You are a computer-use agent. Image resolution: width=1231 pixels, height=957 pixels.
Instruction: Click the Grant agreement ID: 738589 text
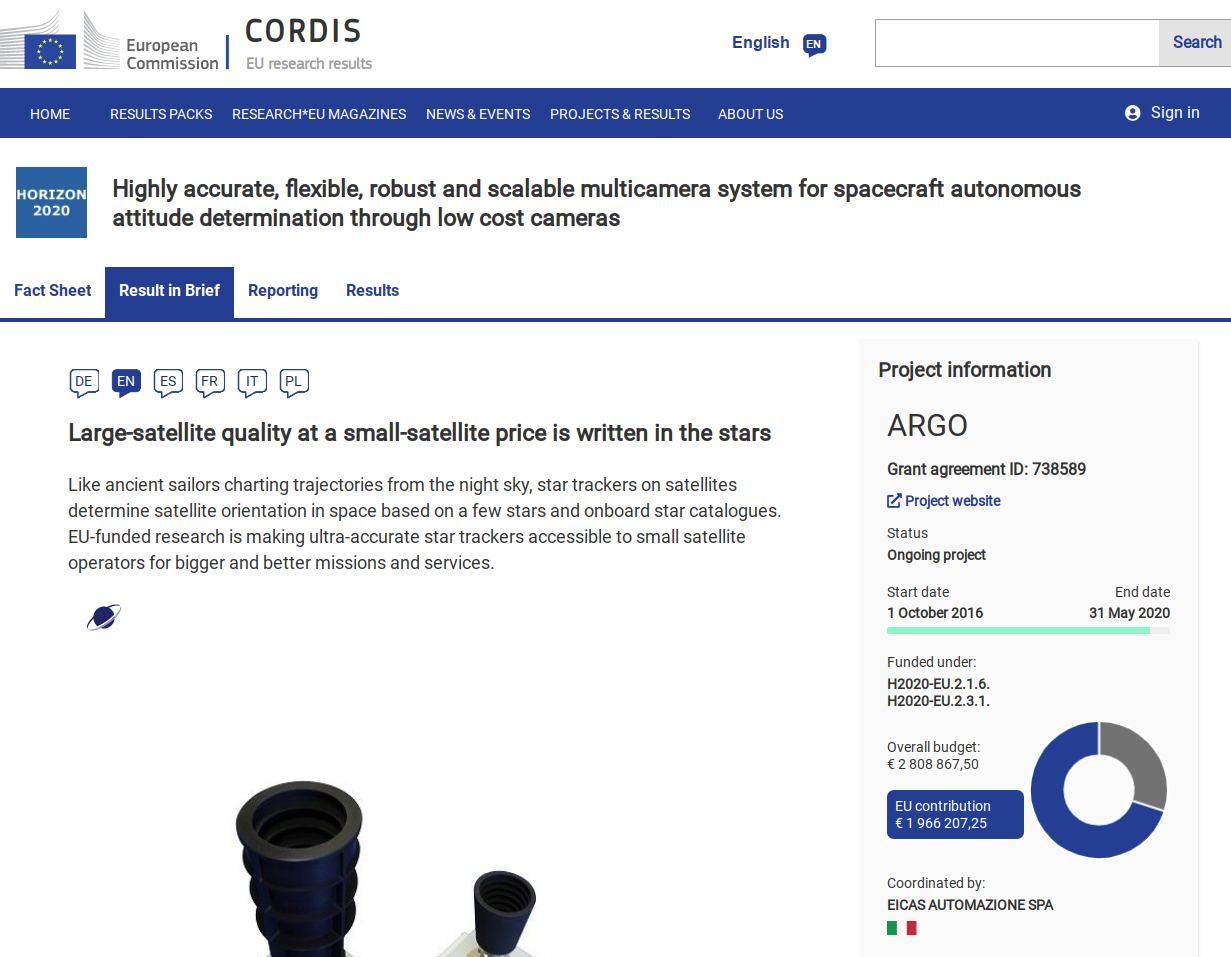tap(986, 469)
